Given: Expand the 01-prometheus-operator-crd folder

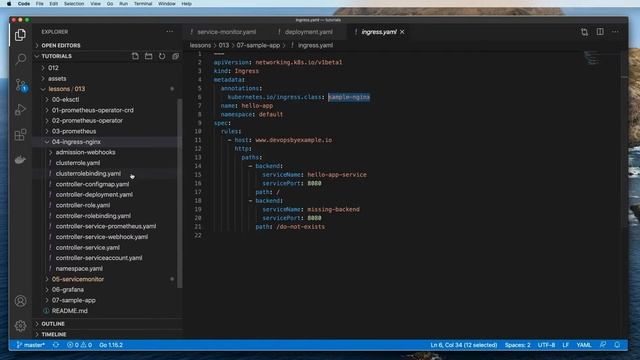Looking at the screenshot, I should (x=92, y=110).
